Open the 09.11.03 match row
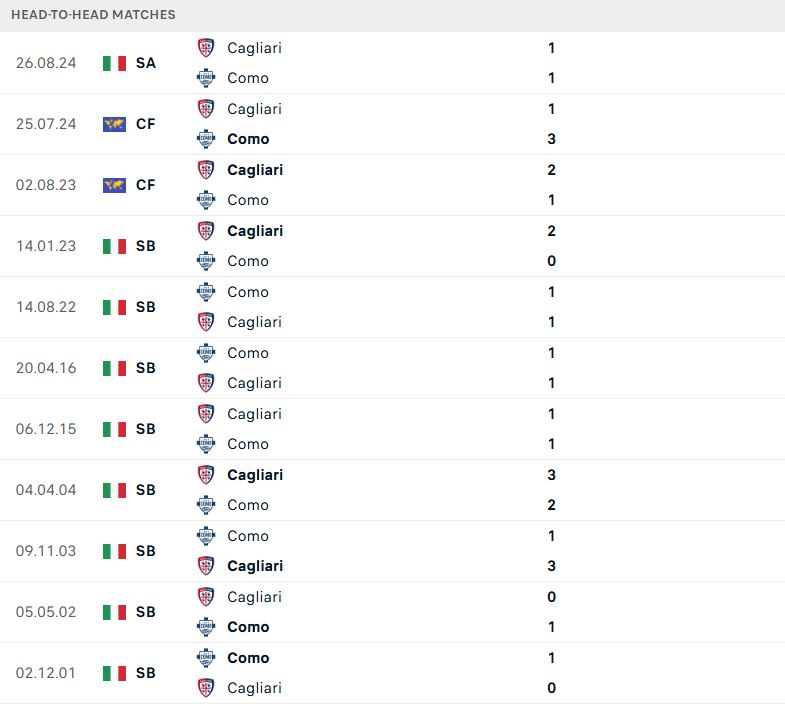 392,551
